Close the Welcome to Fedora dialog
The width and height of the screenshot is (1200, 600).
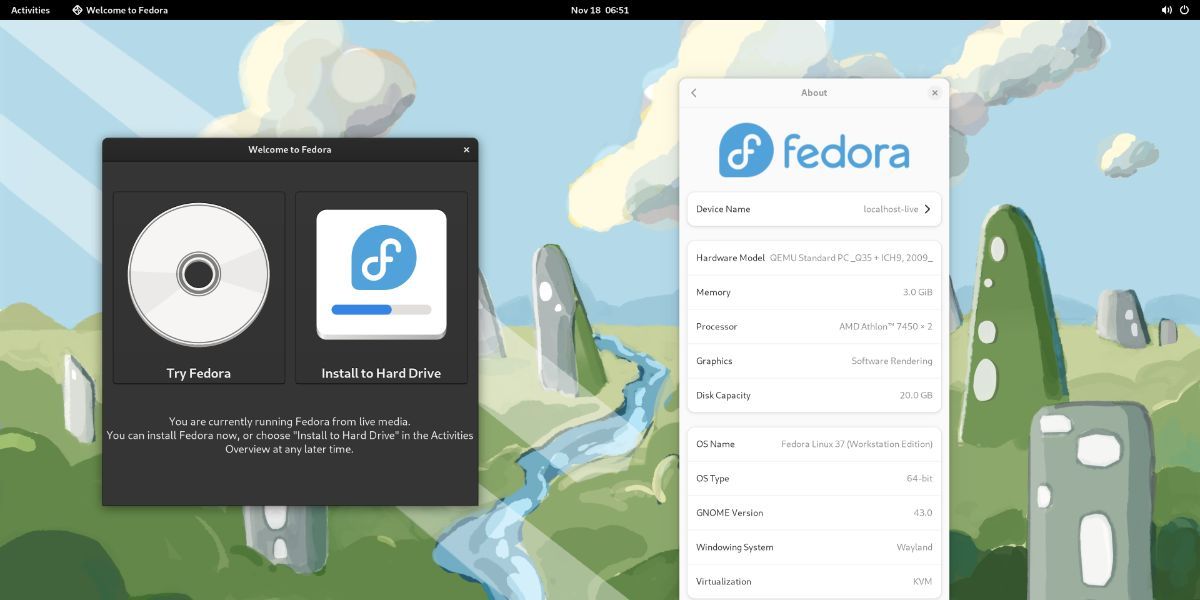[x=466, y=150]
